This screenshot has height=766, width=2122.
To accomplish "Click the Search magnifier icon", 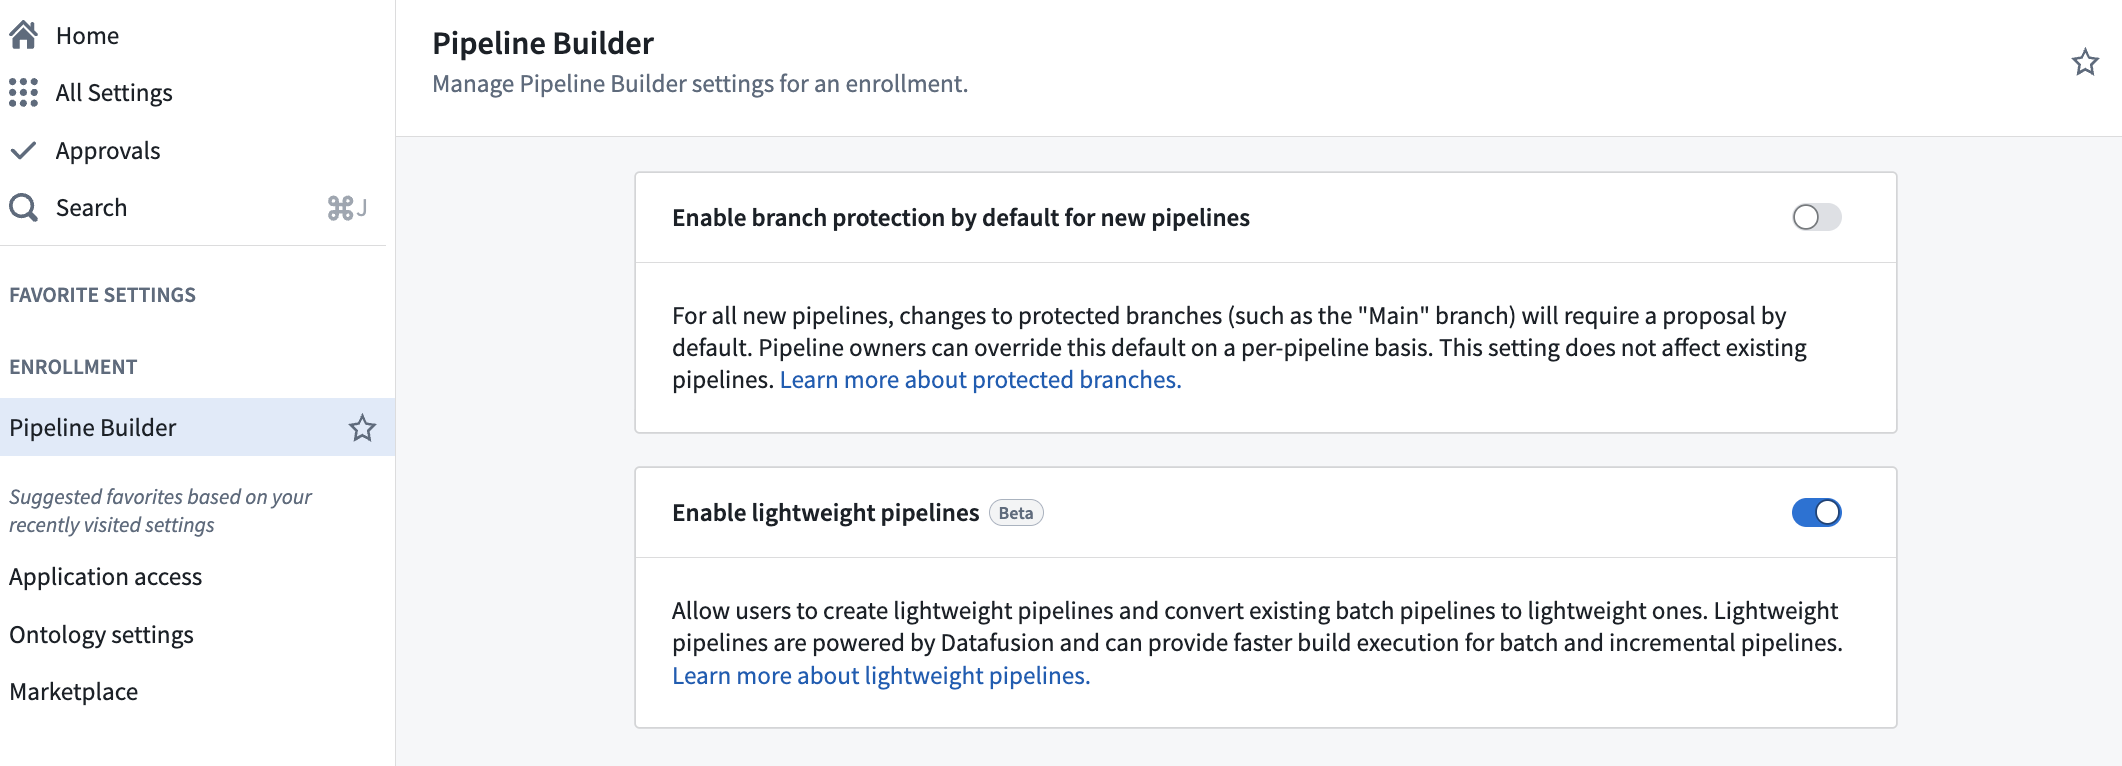I will [x=24, y=207].
